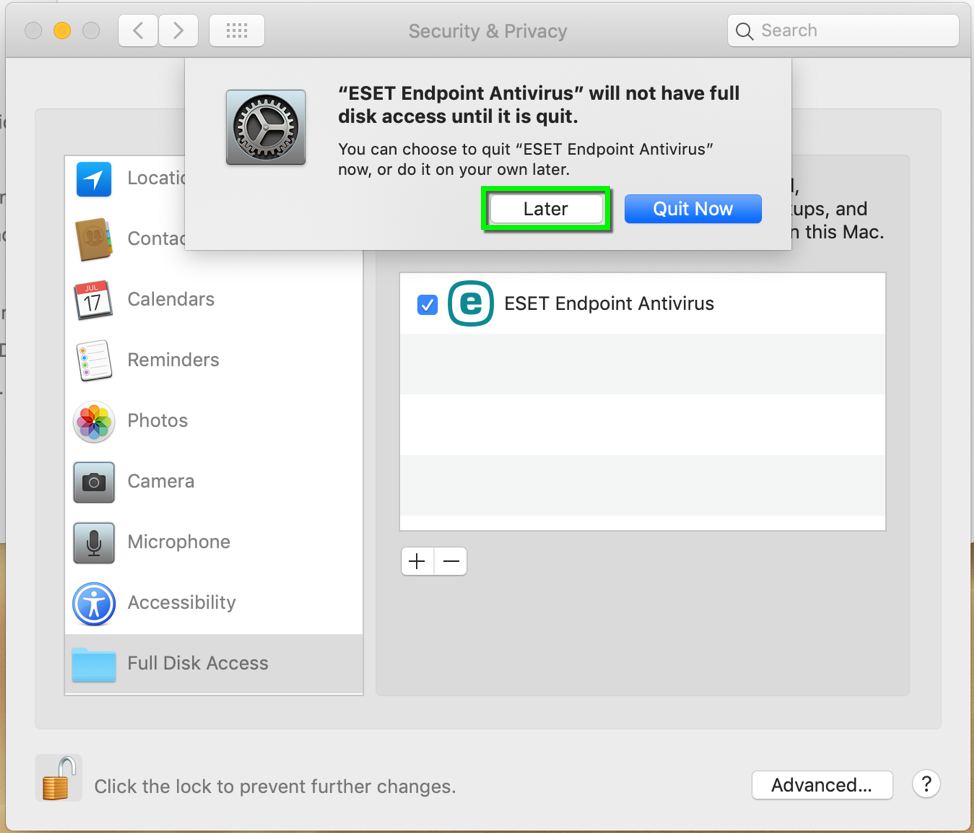Image resolution: width=974 pixels, height=833 pixels.
Task: Uncheck ESET Endpoint Antivirus checkbox
Action: tap(427, 304)
